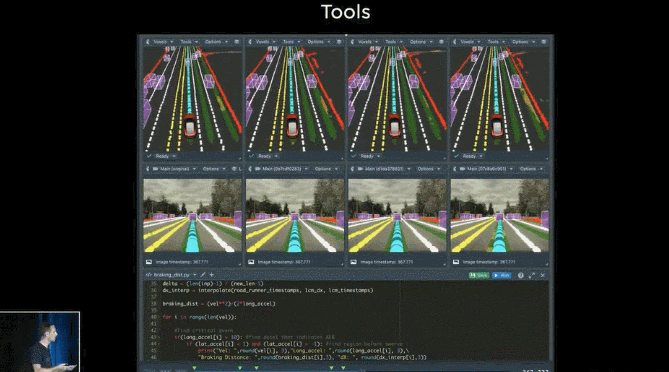Click layout icon right of Options in leftmost 3D view

(237, 42)
